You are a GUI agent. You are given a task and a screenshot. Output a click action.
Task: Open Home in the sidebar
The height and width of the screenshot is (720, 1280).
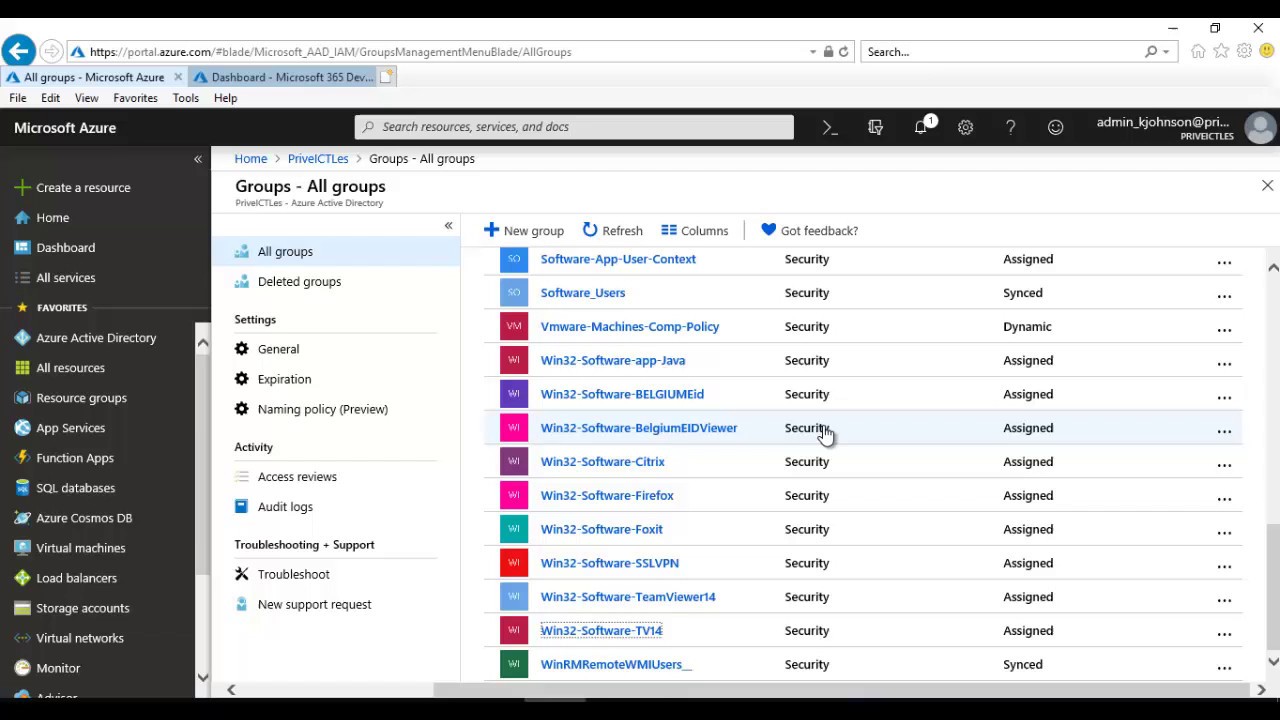[x=52, y=217]
